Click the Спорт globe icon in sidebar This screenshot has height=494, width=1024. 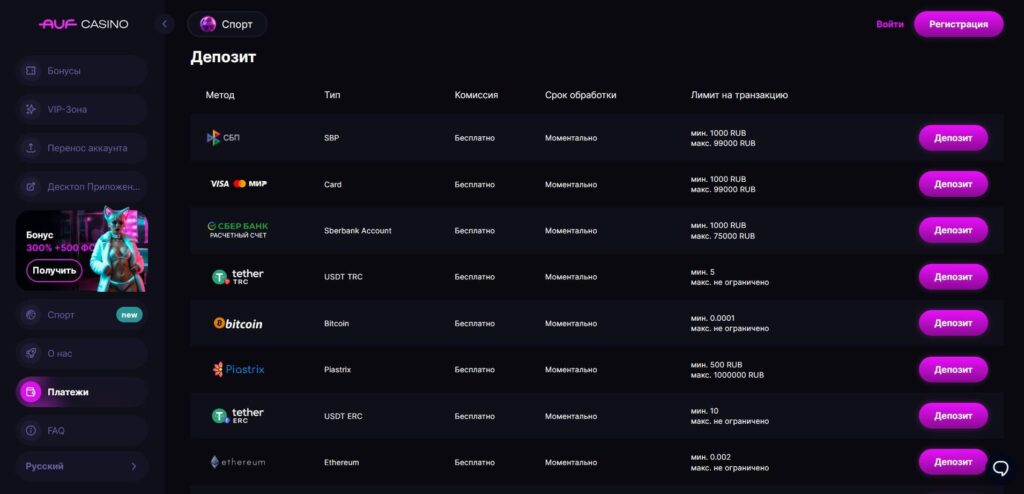point(31,315)
